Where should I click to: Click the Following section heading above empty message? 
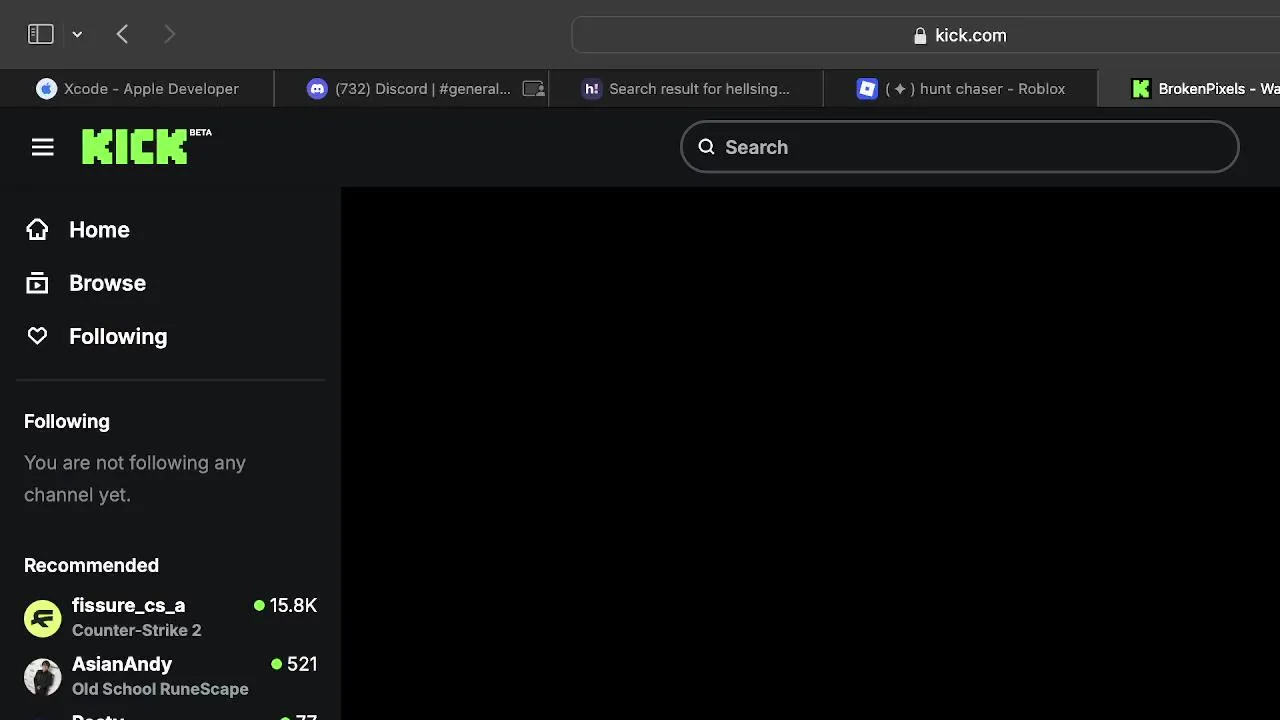67,421
